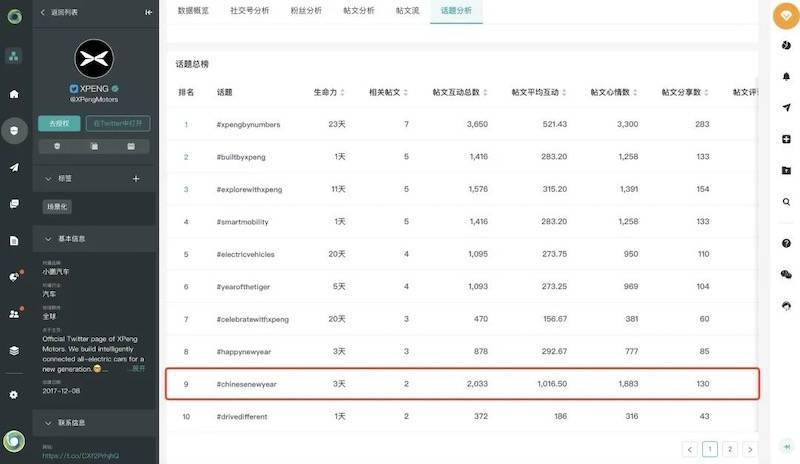Collapse the 标签 section chevron

48,179
